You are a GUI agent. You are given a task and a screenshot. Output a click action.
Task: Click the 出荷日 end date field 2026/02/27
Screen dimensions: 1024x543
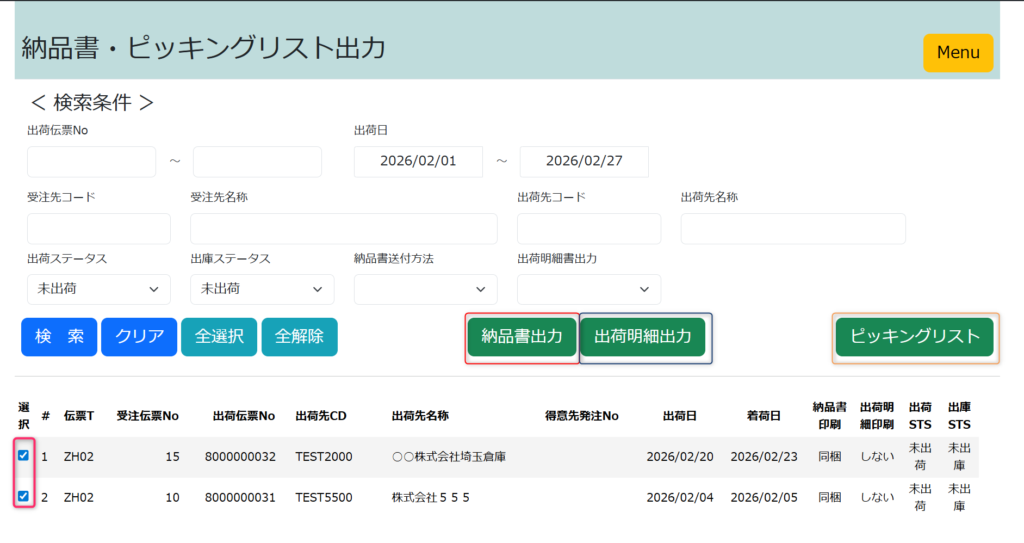tap(584, 161)
